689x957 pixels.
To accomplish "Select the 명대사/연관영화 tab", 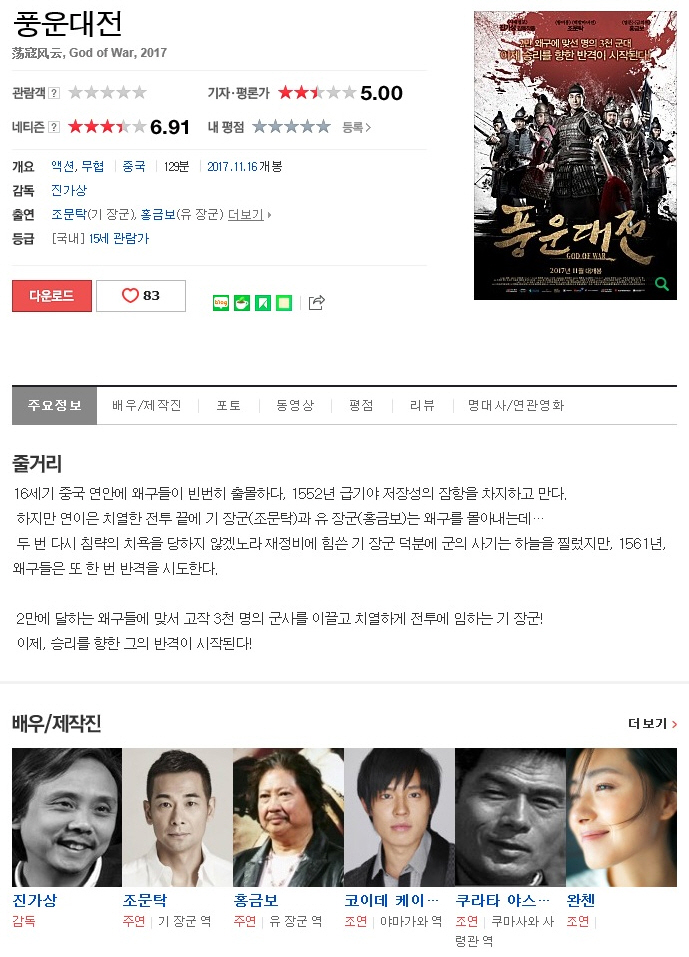I will pyautogui.click(x=516, y=405).
